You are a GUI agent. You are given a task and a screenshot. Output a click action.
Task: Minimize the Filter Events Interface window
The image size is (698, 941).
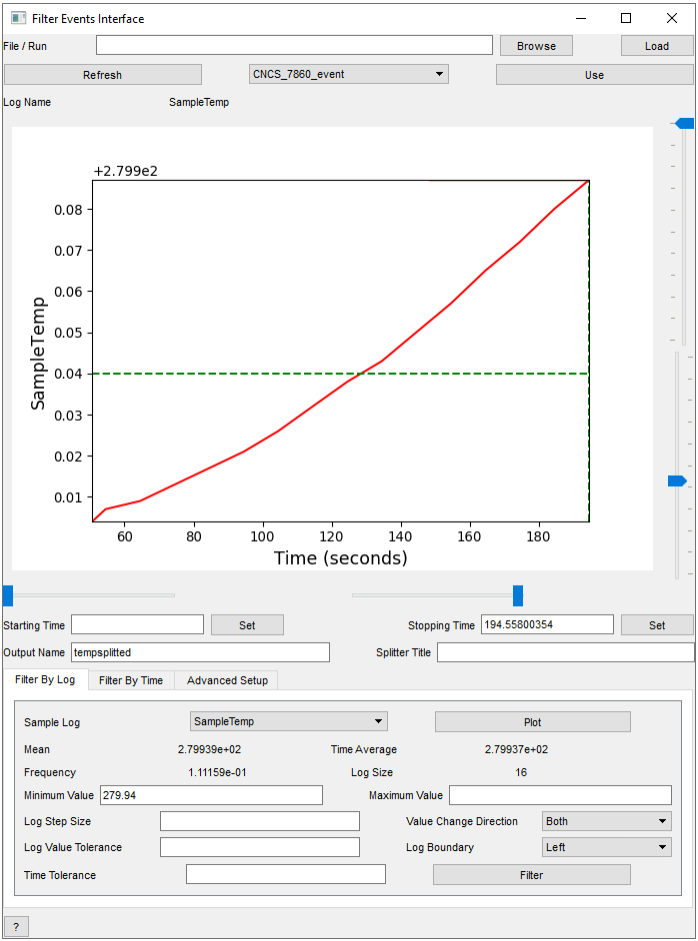(x=581, y=18)
